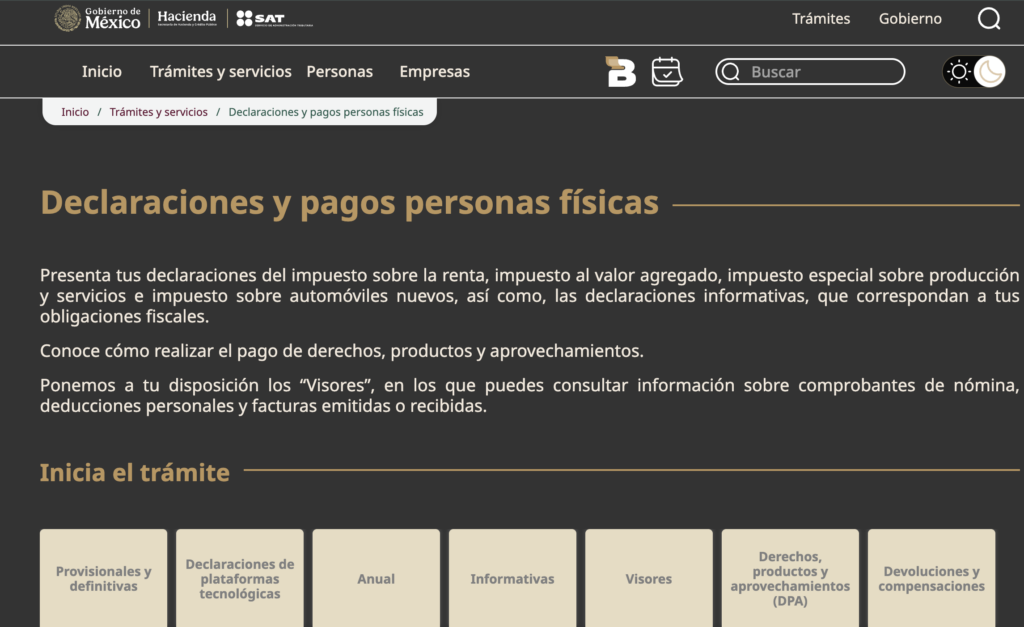
Task: Click the search icon inside the Buscar bar
Action: 731,71
